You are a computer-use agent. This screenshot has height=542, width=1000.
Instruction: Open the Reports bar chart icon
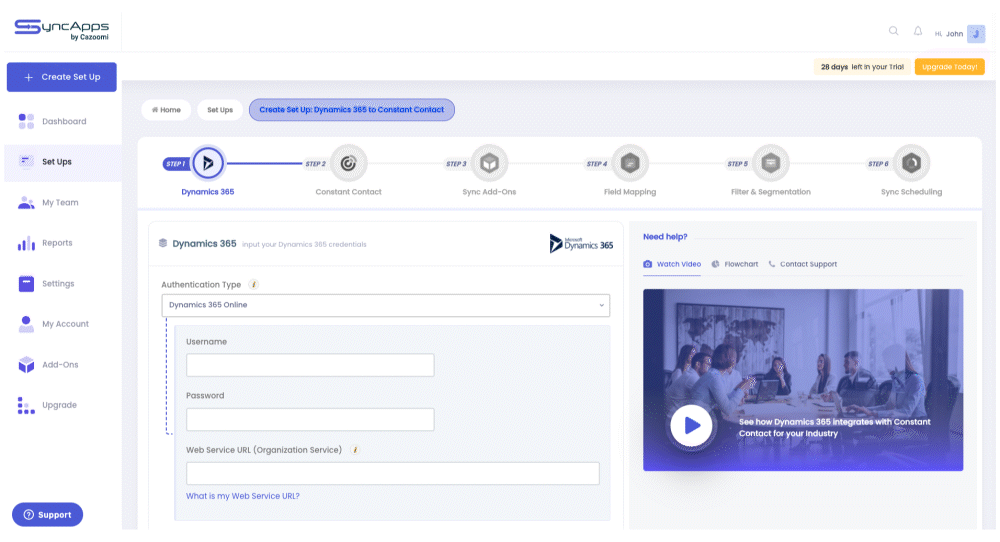tap(26, 243)
